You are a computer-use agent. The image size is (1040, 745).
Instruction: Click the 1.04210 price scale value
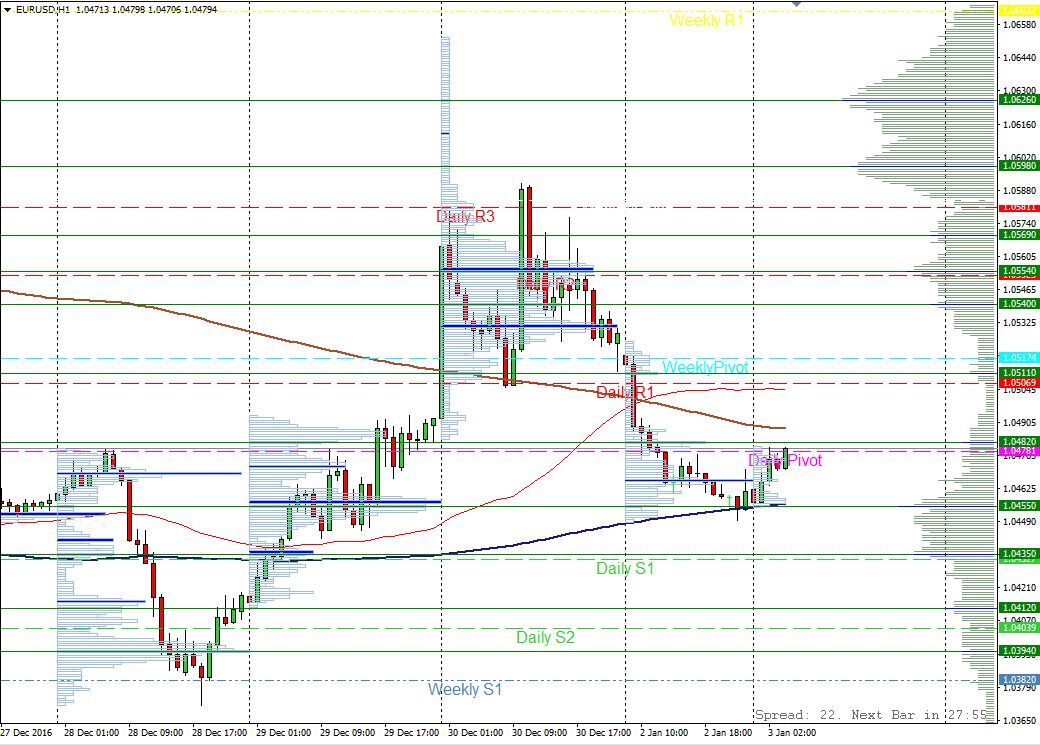1019,588
